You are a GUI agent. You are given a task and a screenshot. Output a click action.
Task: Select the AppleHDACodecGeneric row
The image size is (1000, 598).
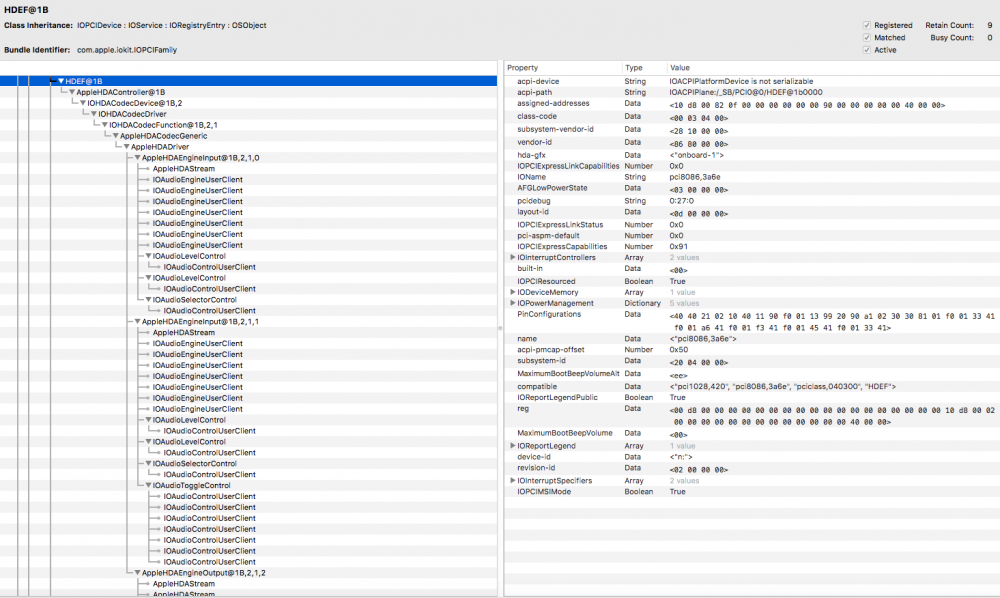(x=249, y=136)
